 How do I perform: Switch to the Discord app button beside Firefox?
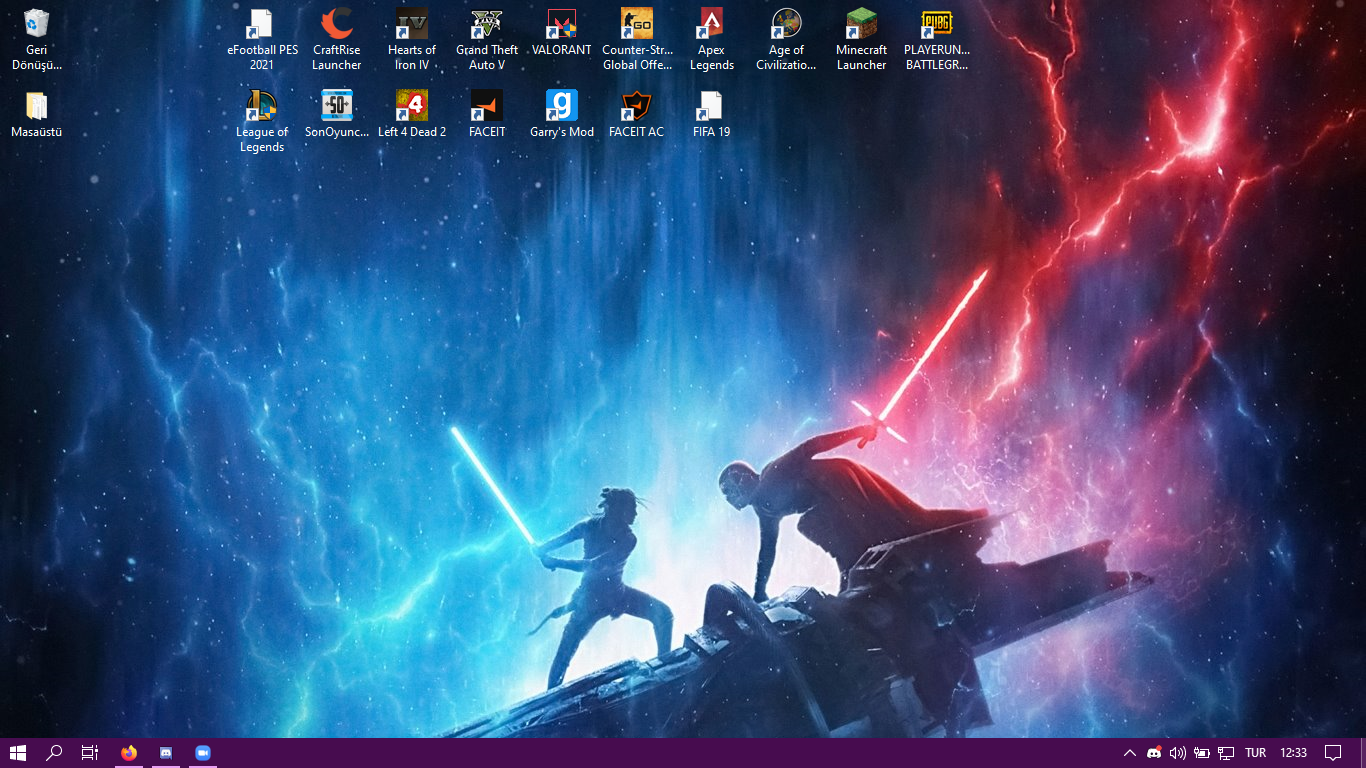pos(166,753)
